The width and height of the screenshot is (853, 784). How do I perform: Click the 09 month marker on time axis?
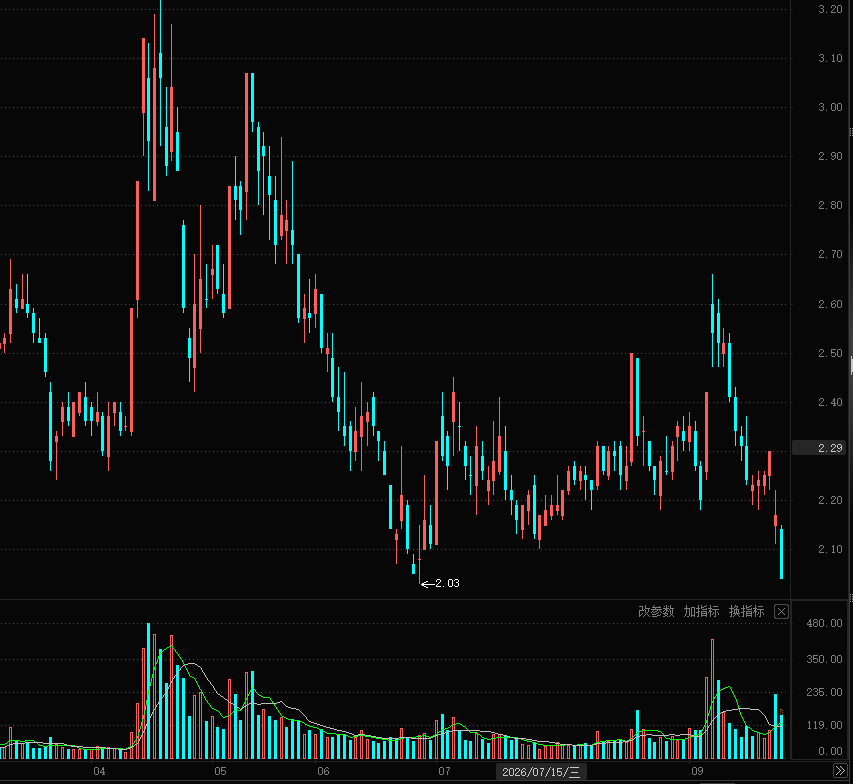tap(697, 771)
